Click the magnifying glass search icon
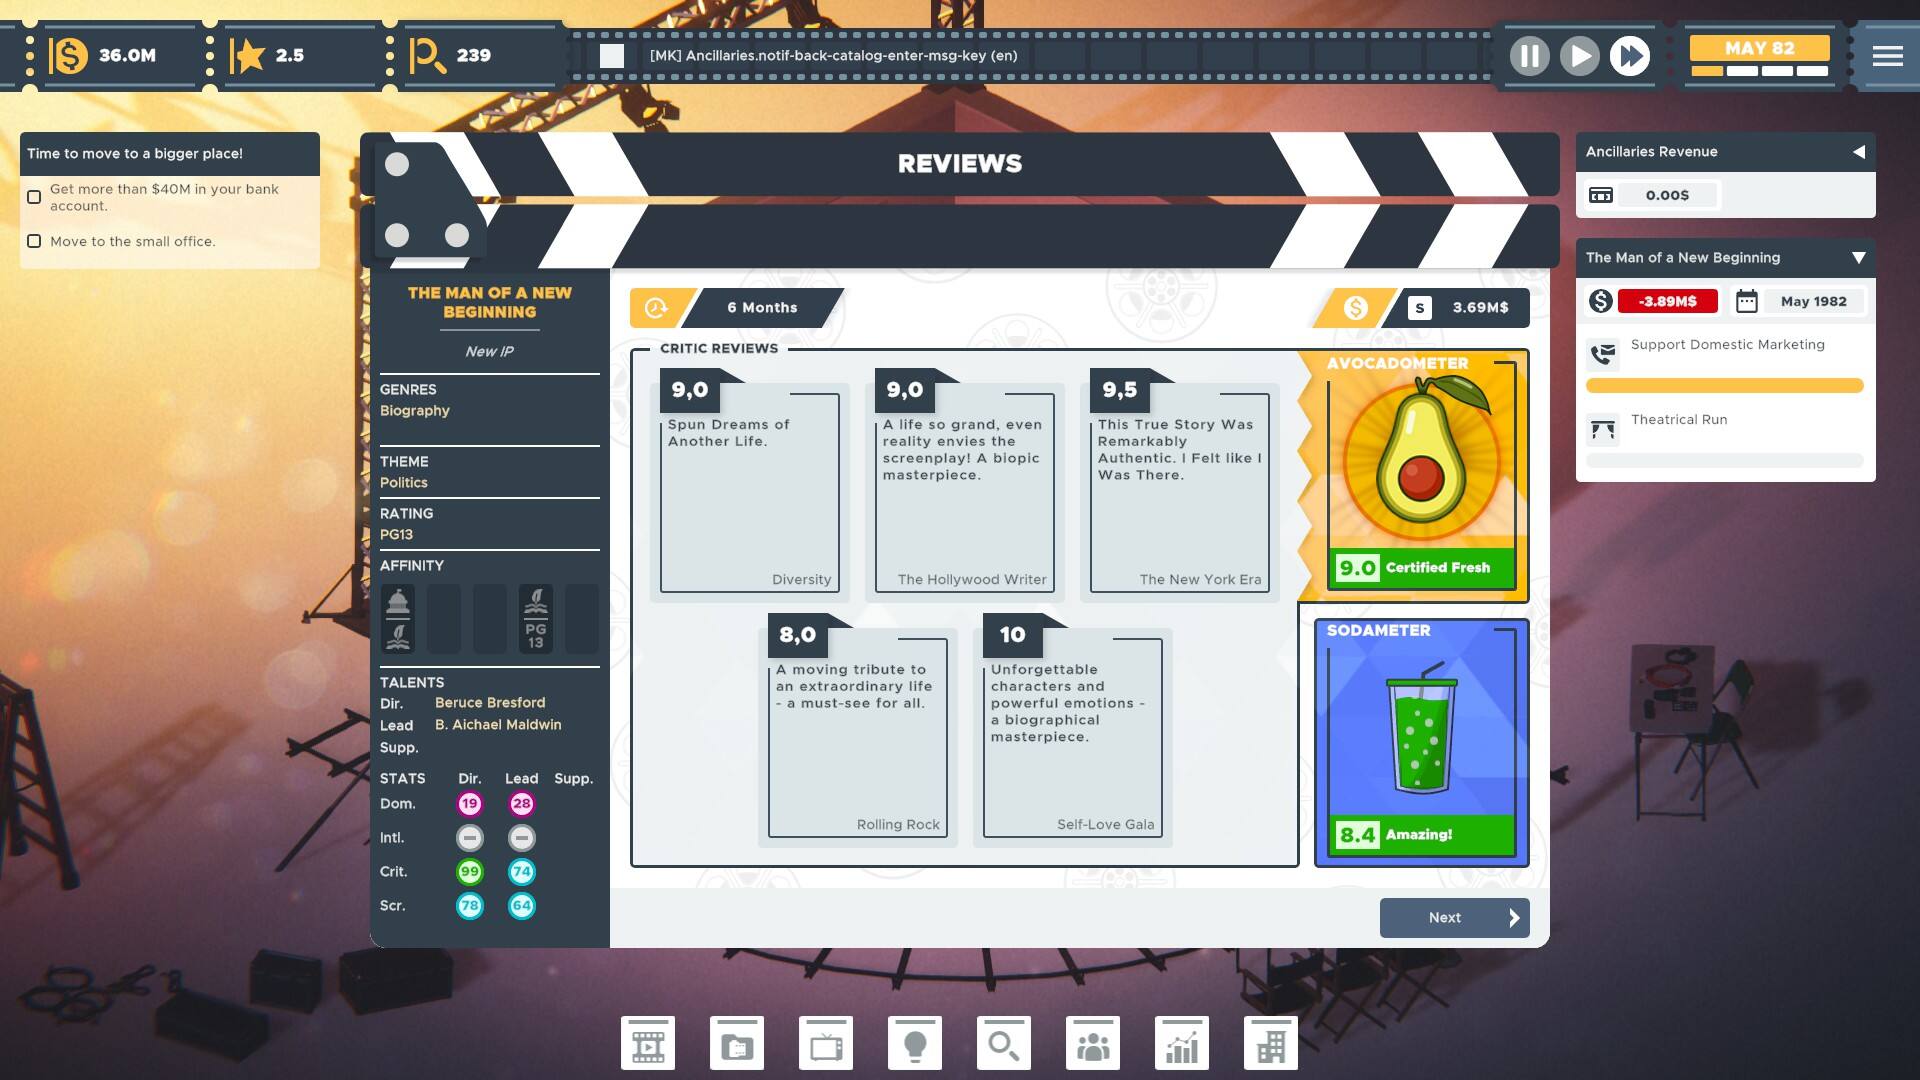Viewport: 1920px width, 1080px height. pyautogui.click(x=1003, y=1044)
